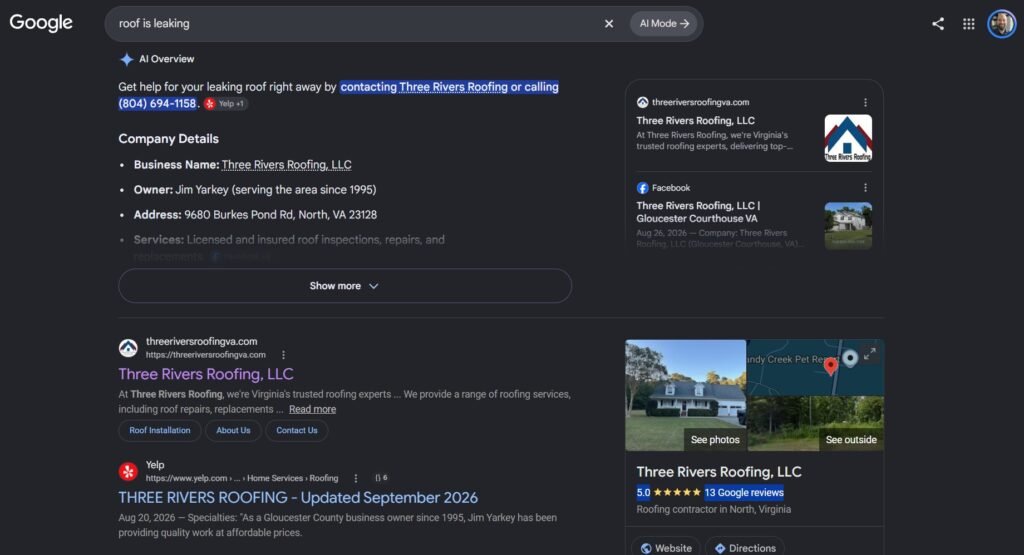1024x555 pixels.
Task: Open the purple 'Three Rivers Roofing, LLC' result title
Action: pyautogui.click(x=206, y=374)
